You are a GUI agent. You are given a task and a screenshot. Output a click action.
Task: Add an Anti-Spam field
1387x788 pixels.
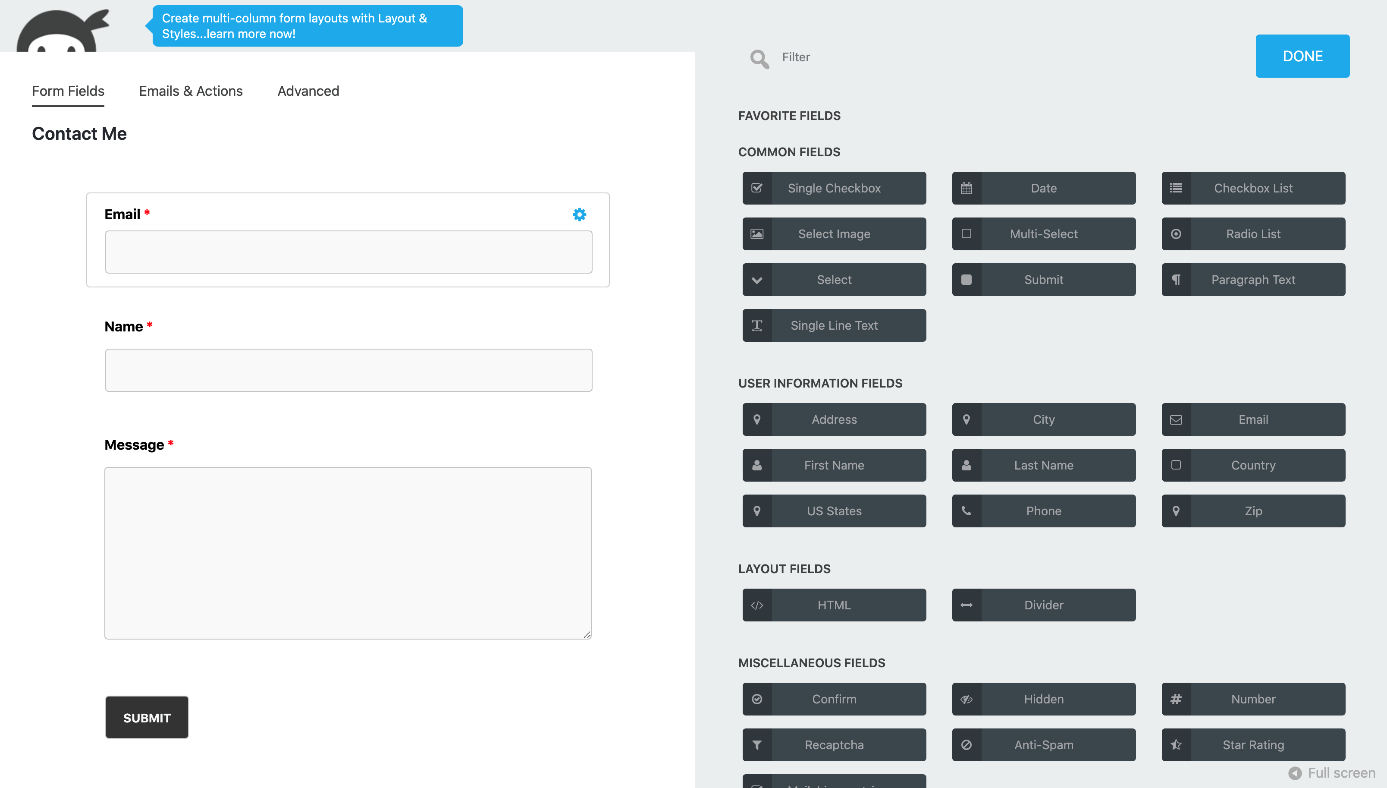(1043, 745)
